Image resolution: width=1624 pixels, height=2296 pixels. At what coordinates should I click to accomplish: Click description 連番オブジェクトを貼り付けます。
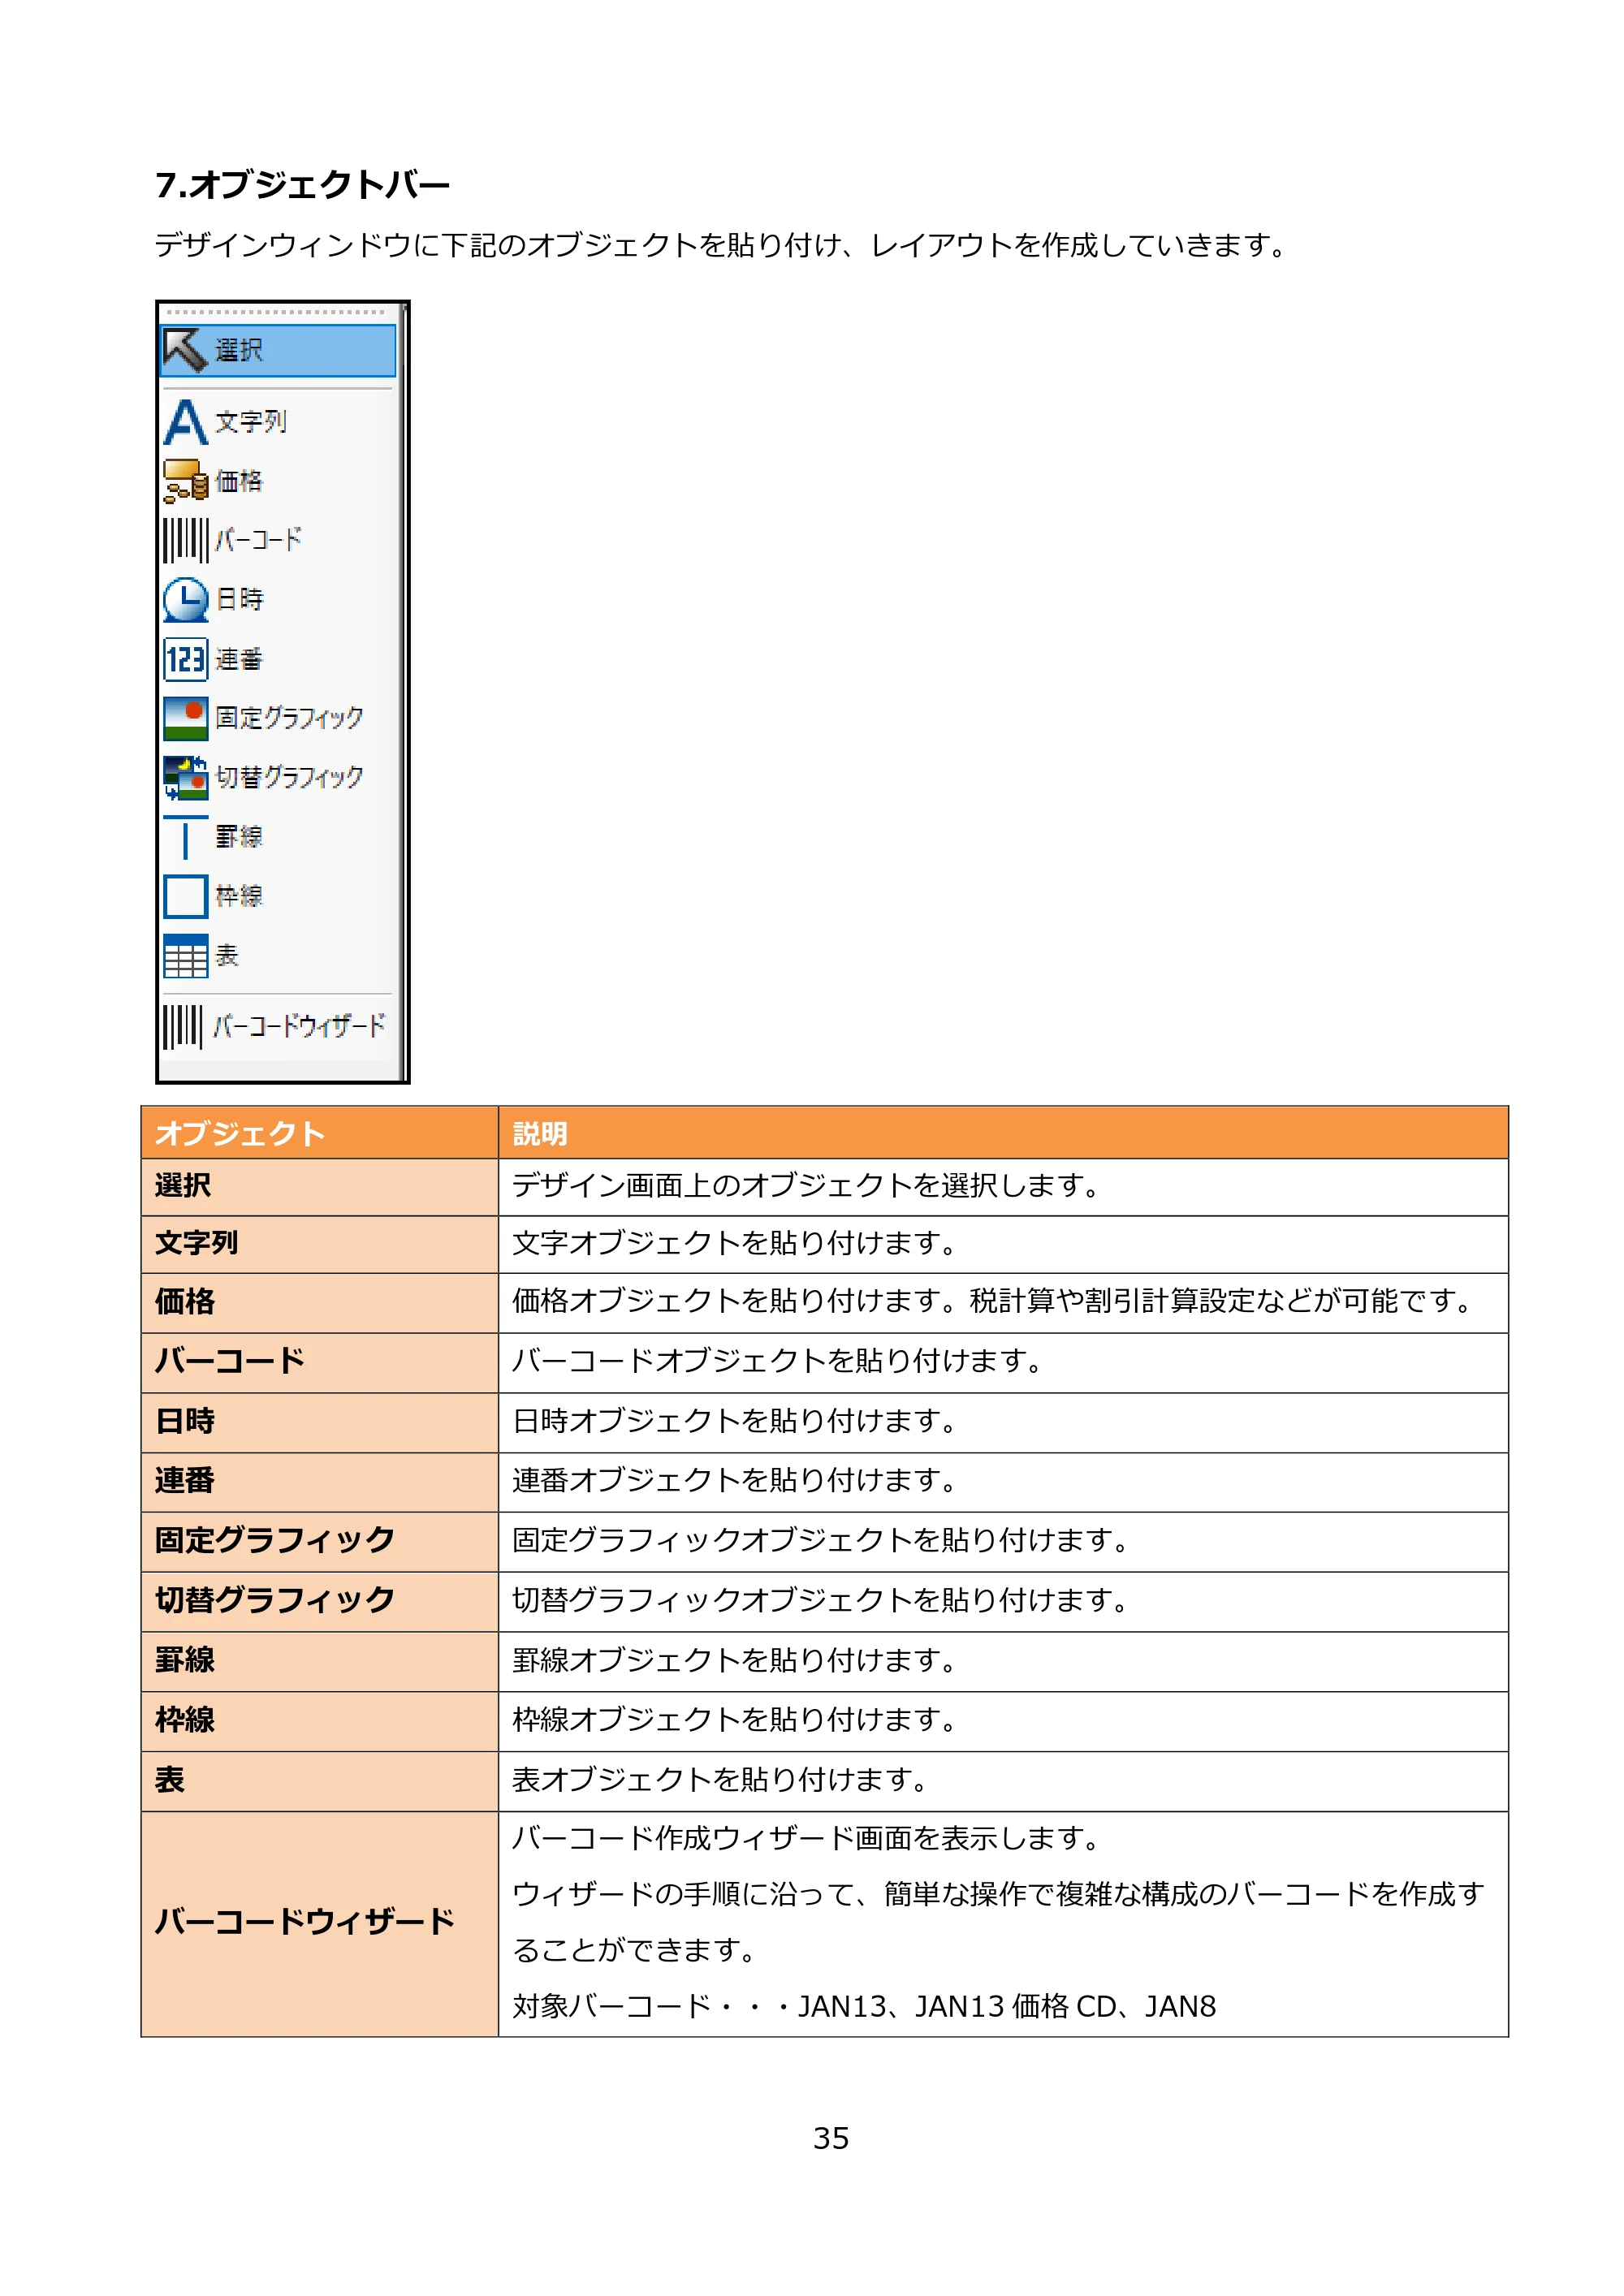point(735,1481)
